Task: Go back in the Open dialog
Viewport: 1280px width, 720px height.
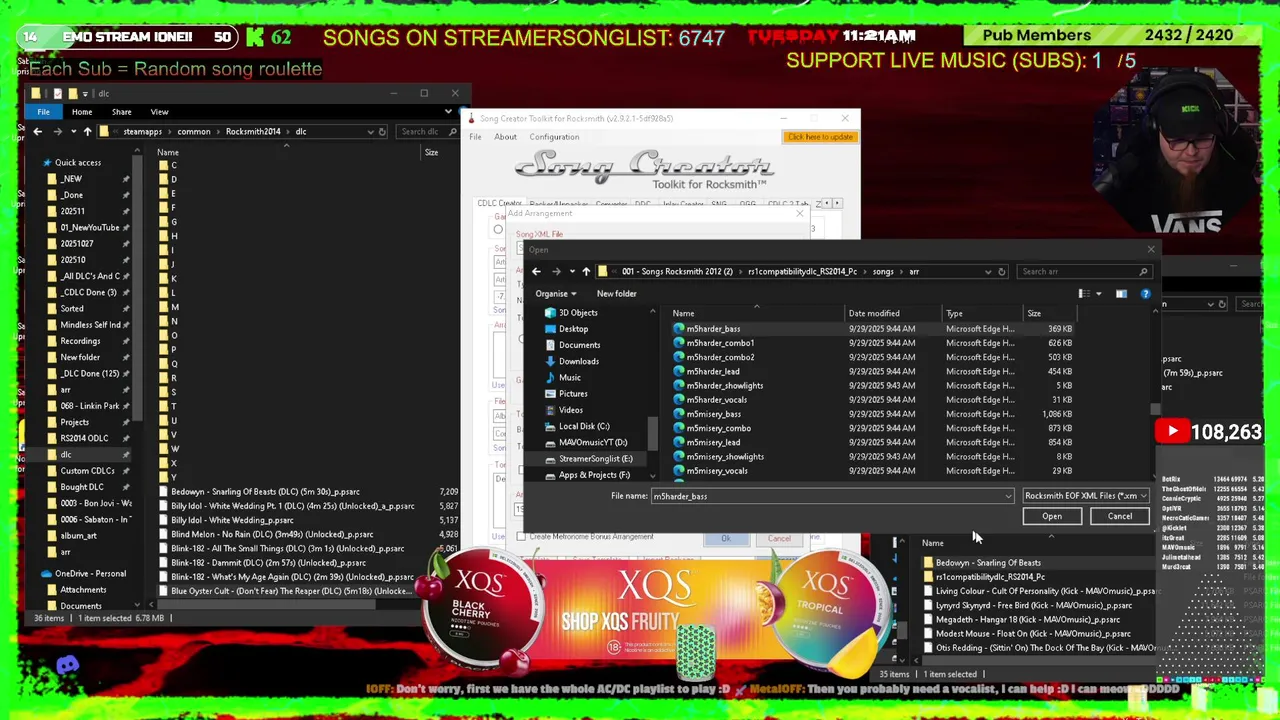Action: [x=536, y=271]
